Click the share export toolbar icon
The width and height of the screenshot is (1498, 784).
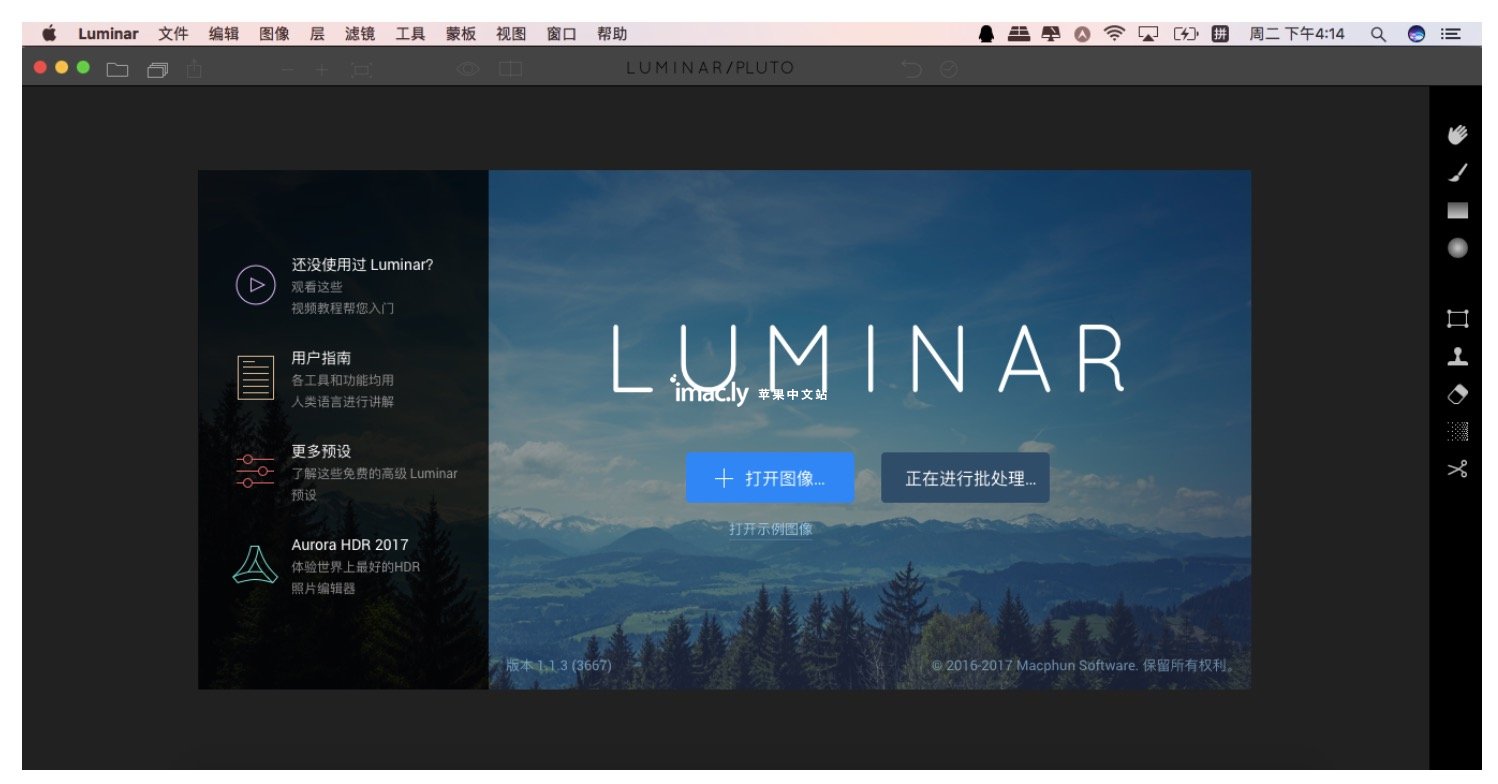click(195, 68)
